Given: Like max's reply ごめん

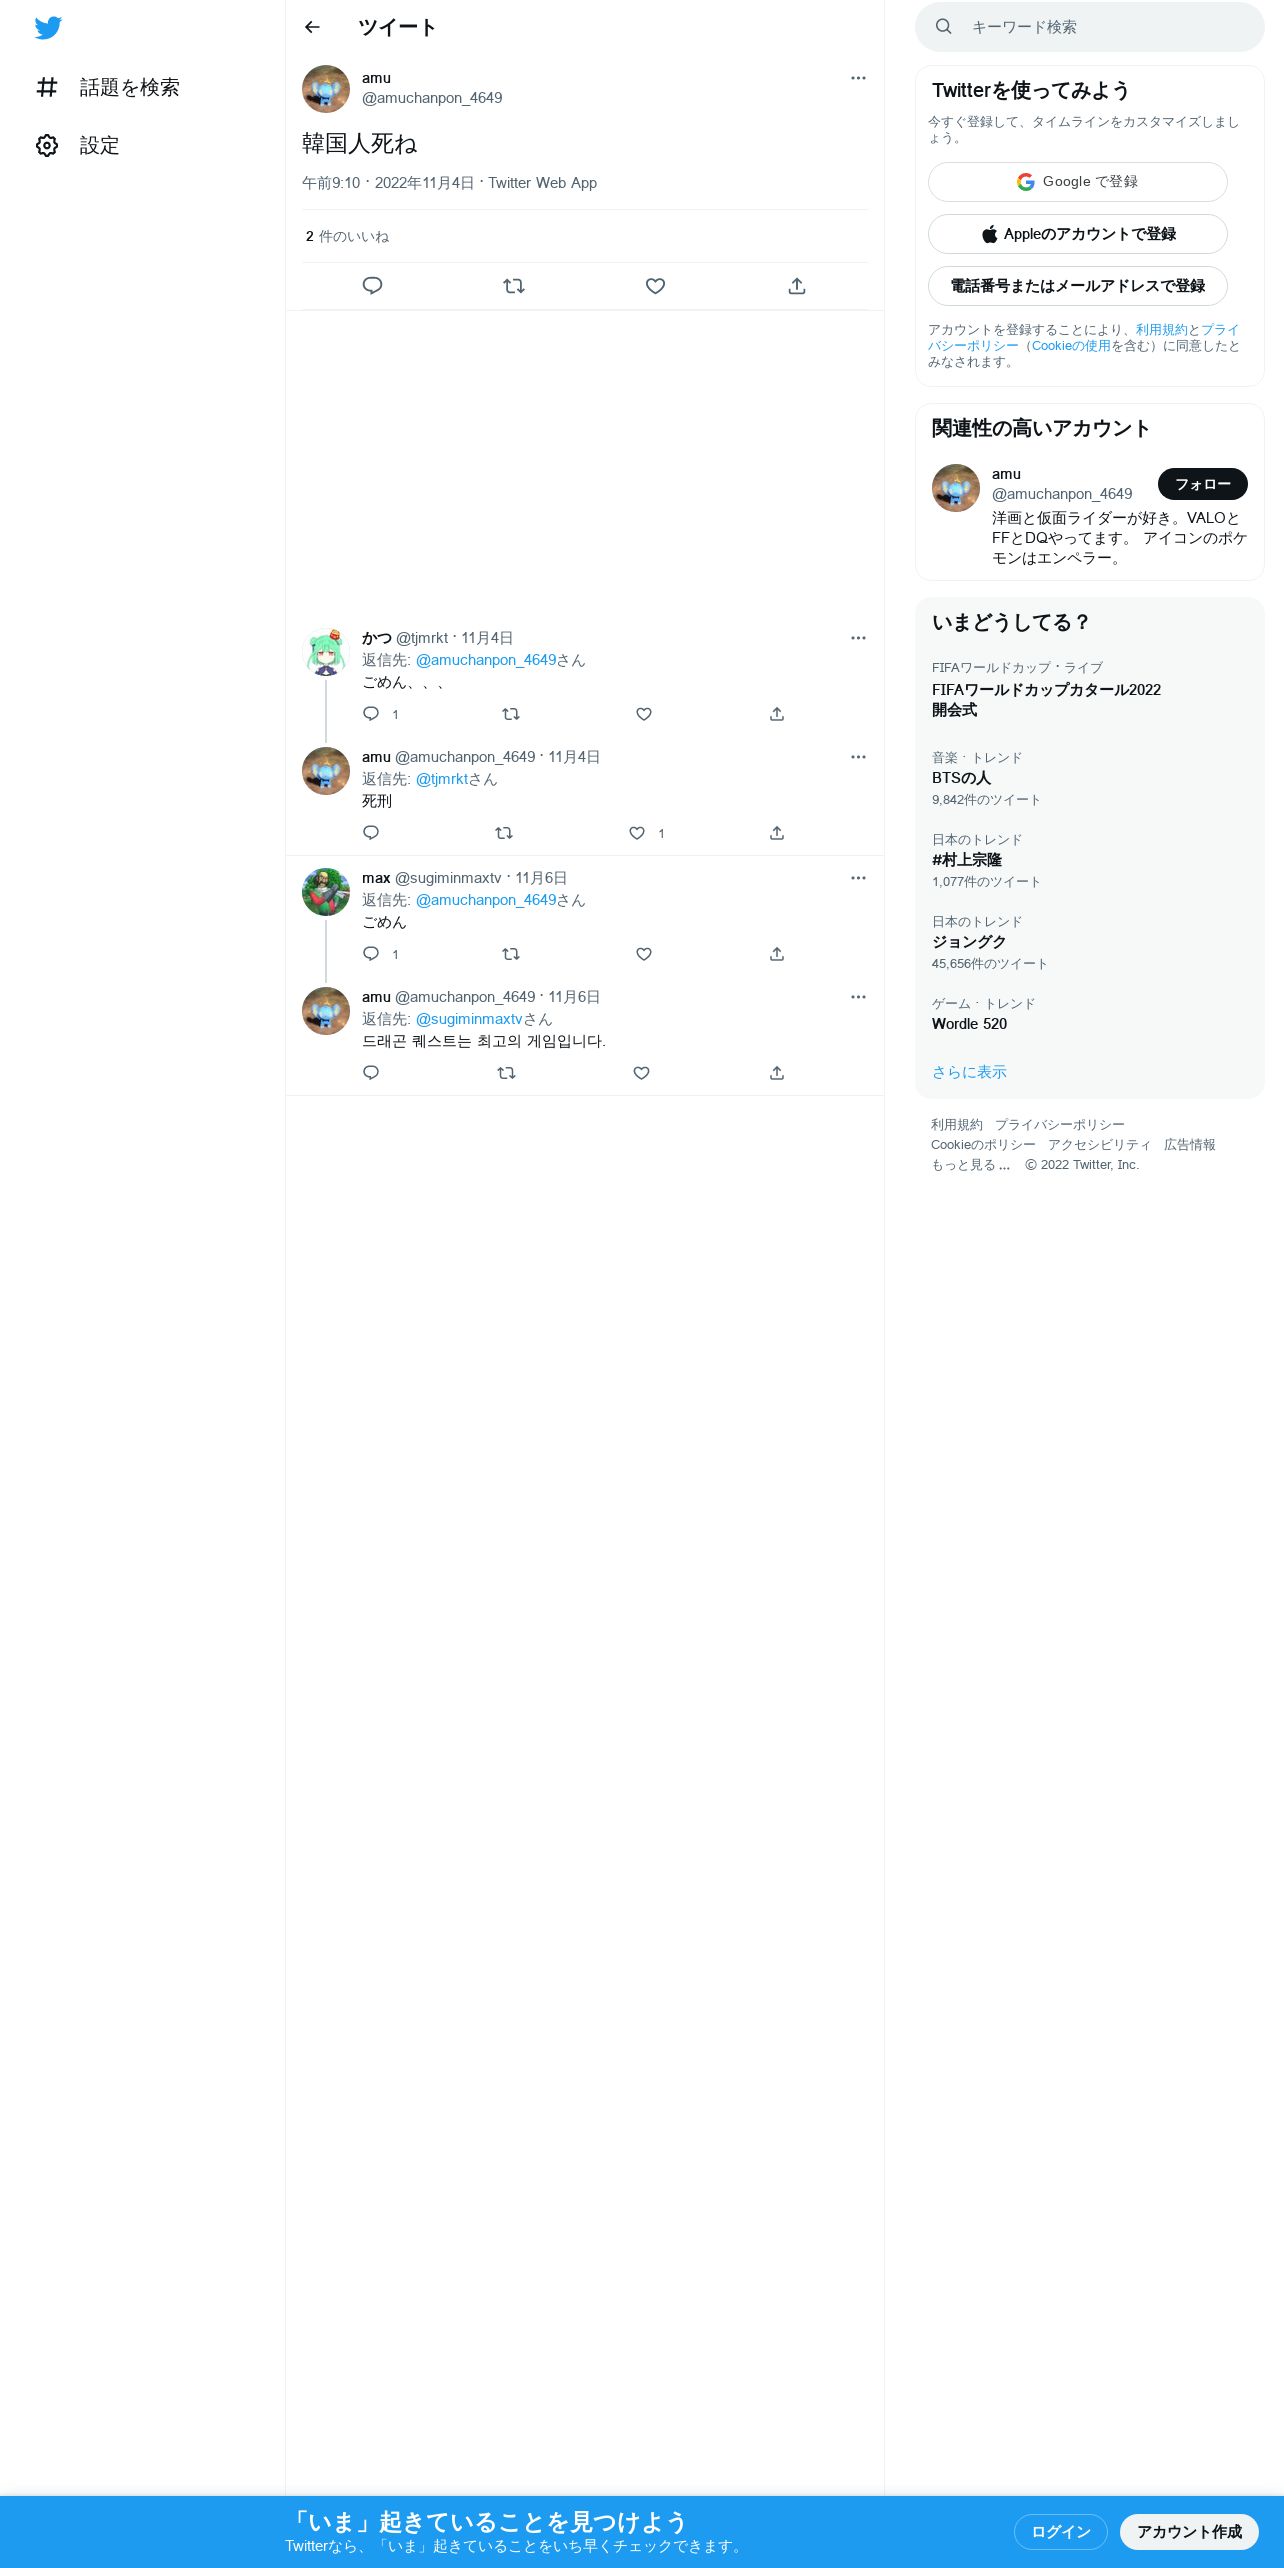Looking at the screenshot, I should pyautogui.click(x=644, y=954).
